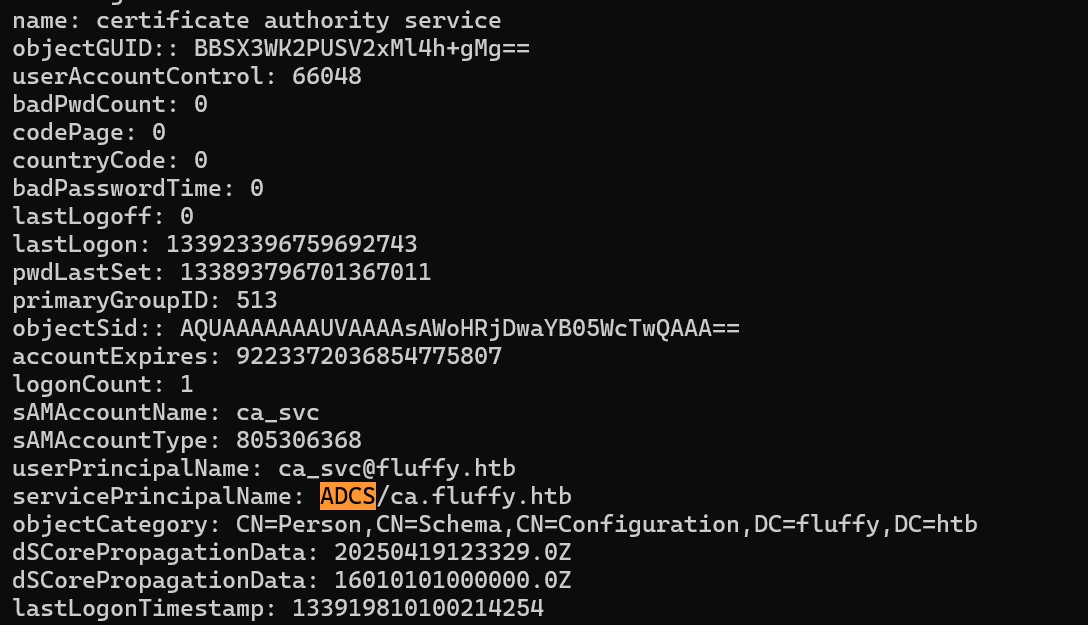Click the highlighted ADCS text
Image resolution: width=1088 pixels, height=625 pixels.
click(x=348, y=496)
